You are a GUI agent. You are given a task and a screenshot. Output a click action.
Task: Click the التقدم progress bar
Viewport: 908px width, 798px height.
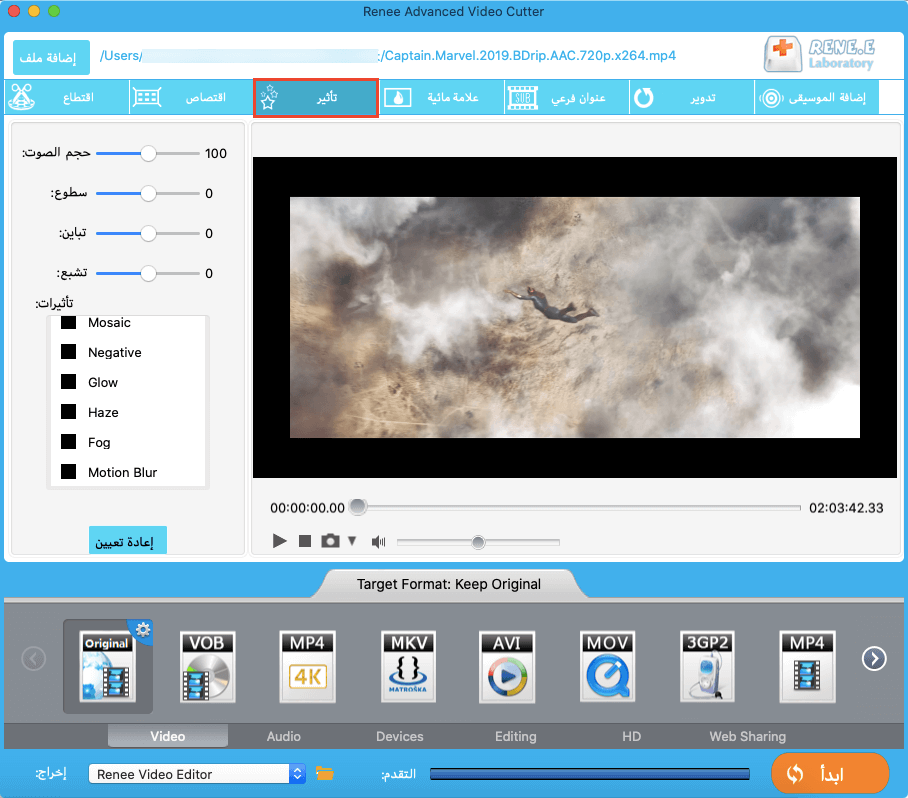[x=590, y=774]
